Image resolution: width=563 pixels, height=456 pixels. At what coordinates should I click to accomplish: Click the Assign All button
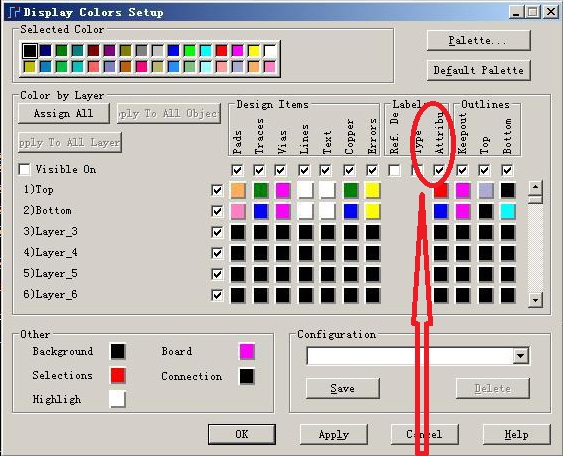coord(64,113)
